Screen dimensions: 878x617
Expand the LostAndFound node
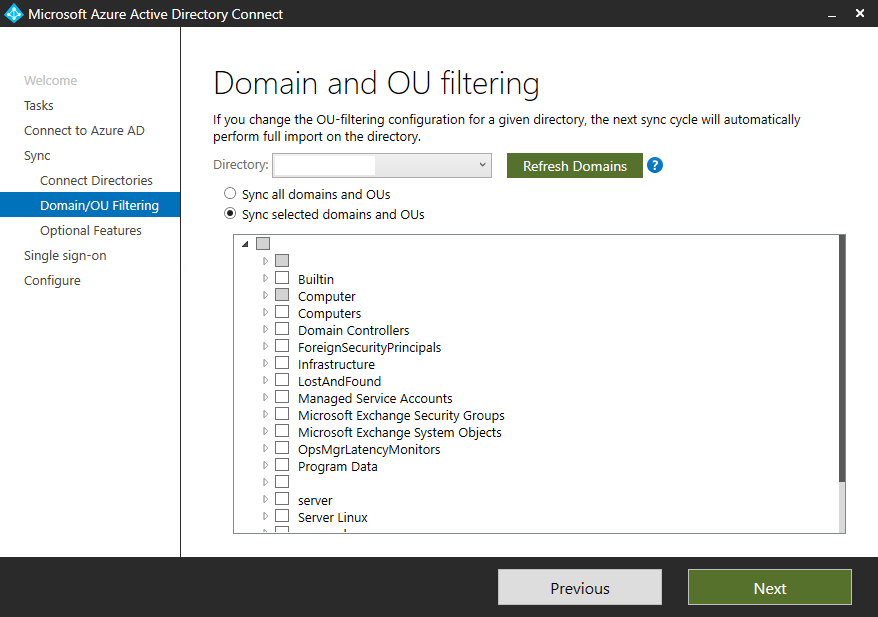pos(265,380)
